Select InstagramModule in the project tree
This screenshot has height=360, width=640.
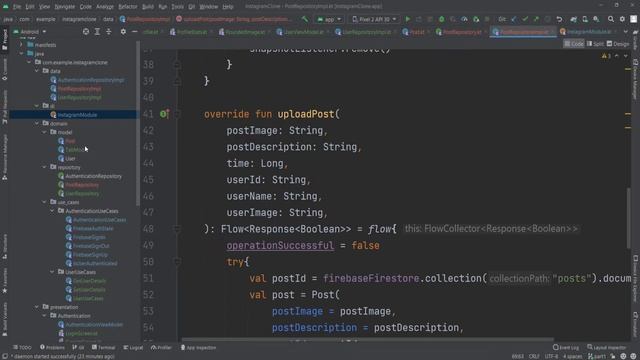click(x=77, y=115)
